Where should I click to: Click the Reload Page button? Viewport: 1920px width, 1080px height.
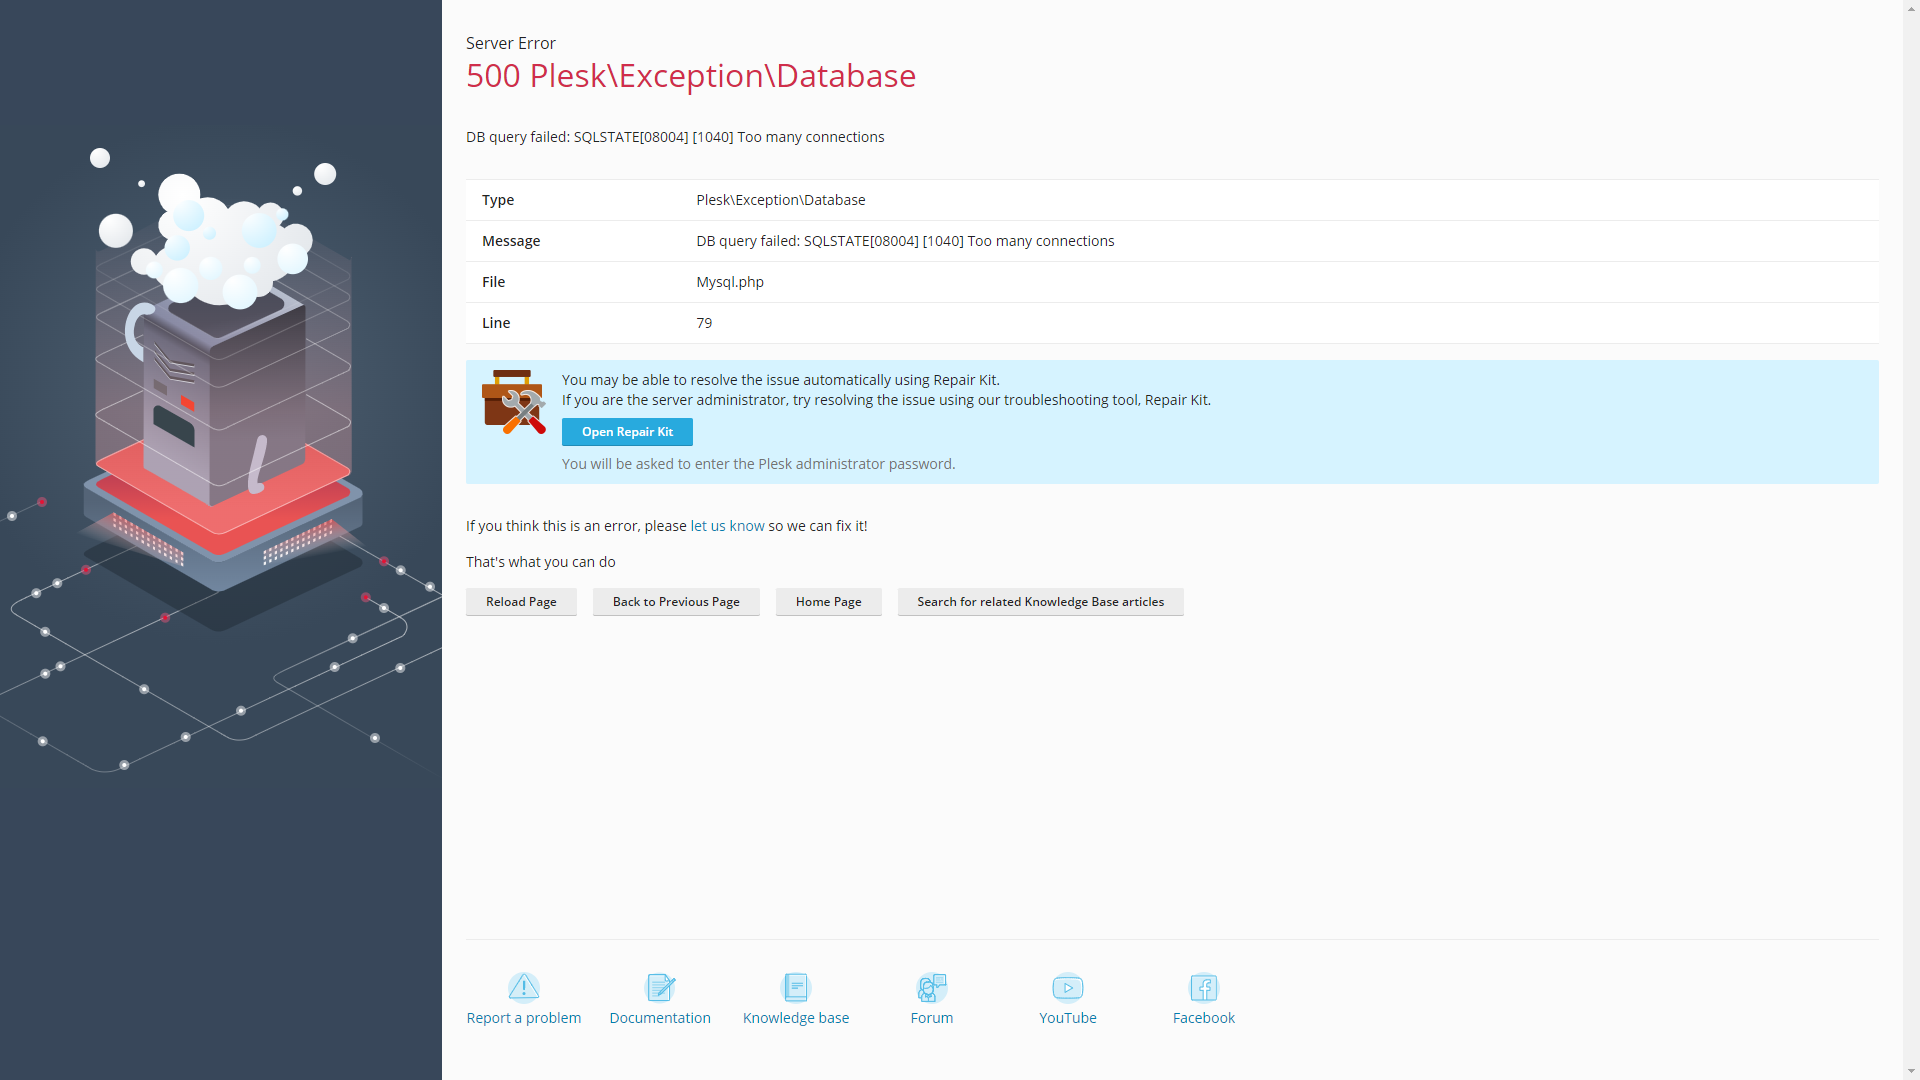[521, 602]
